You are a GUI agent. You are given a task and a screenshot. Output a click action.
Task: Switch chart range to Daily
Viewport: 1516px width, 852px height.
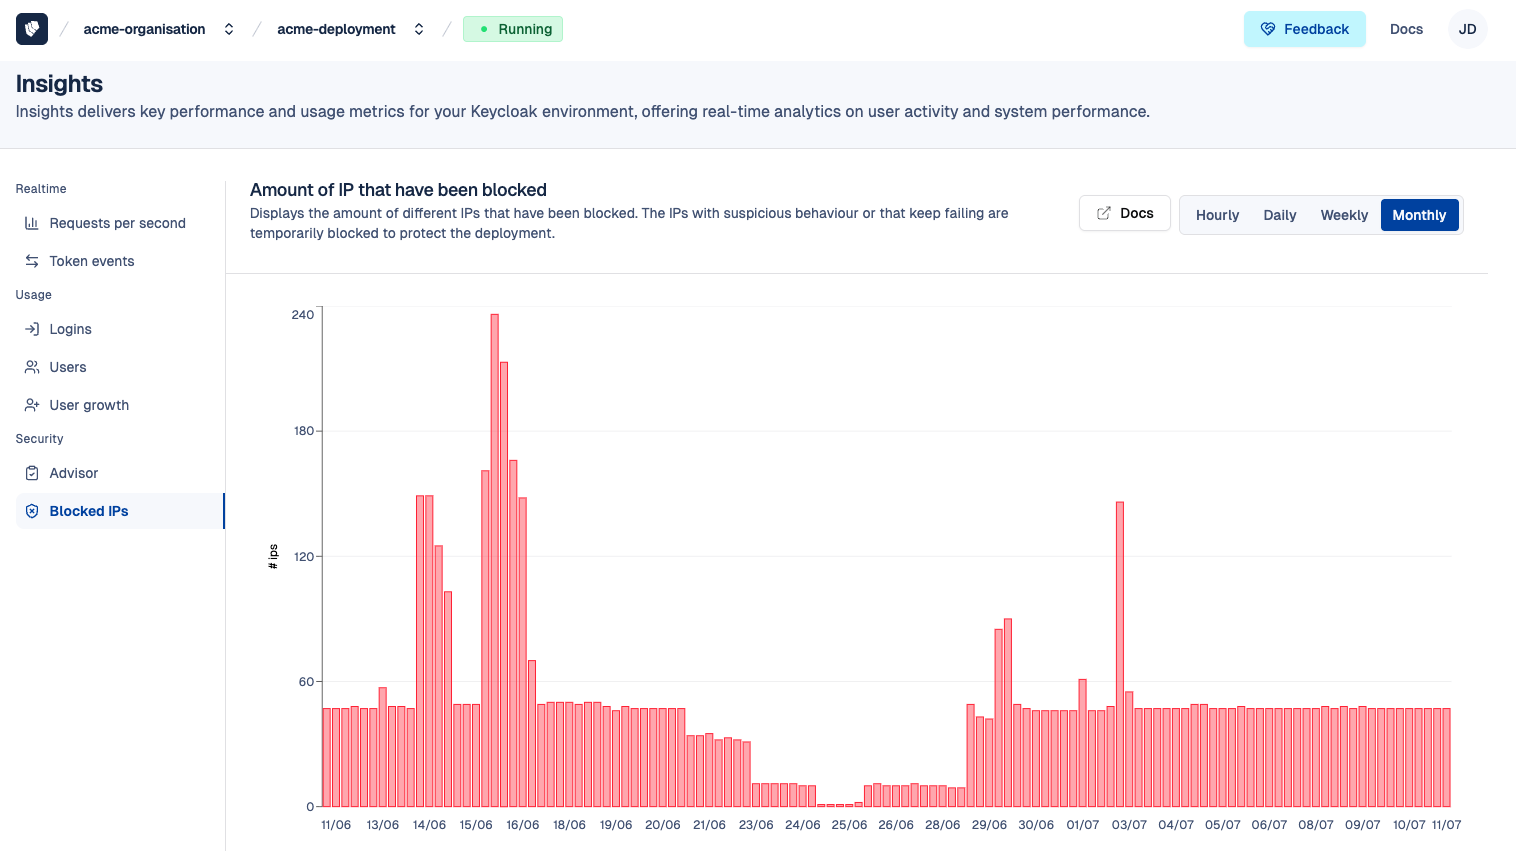[x=1279, y=215]
